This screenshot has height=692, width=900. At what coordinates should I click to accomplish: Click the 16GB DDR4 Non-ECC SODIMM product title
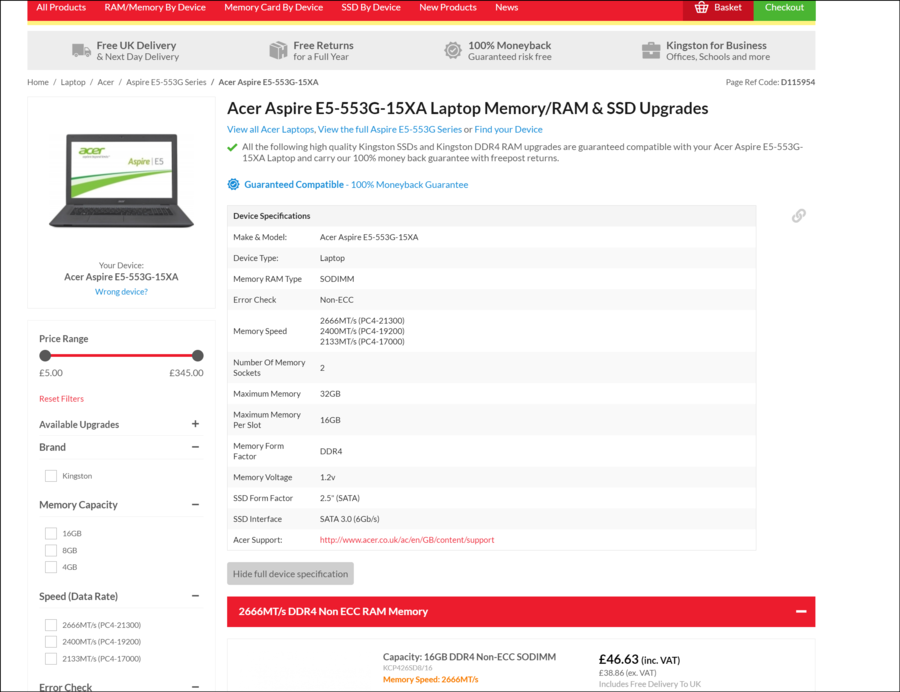[x=469, y=657]
